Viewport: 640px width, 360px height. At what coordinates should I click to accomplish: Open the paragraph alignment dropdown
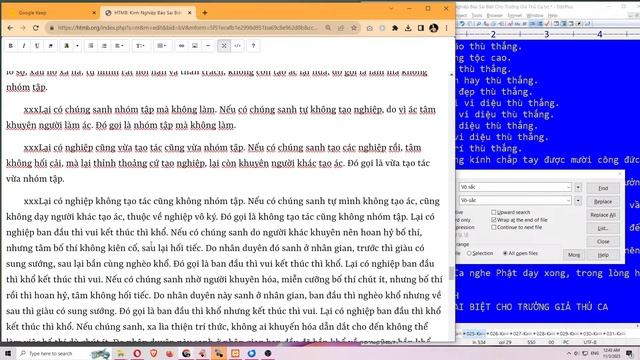[120, 46]
